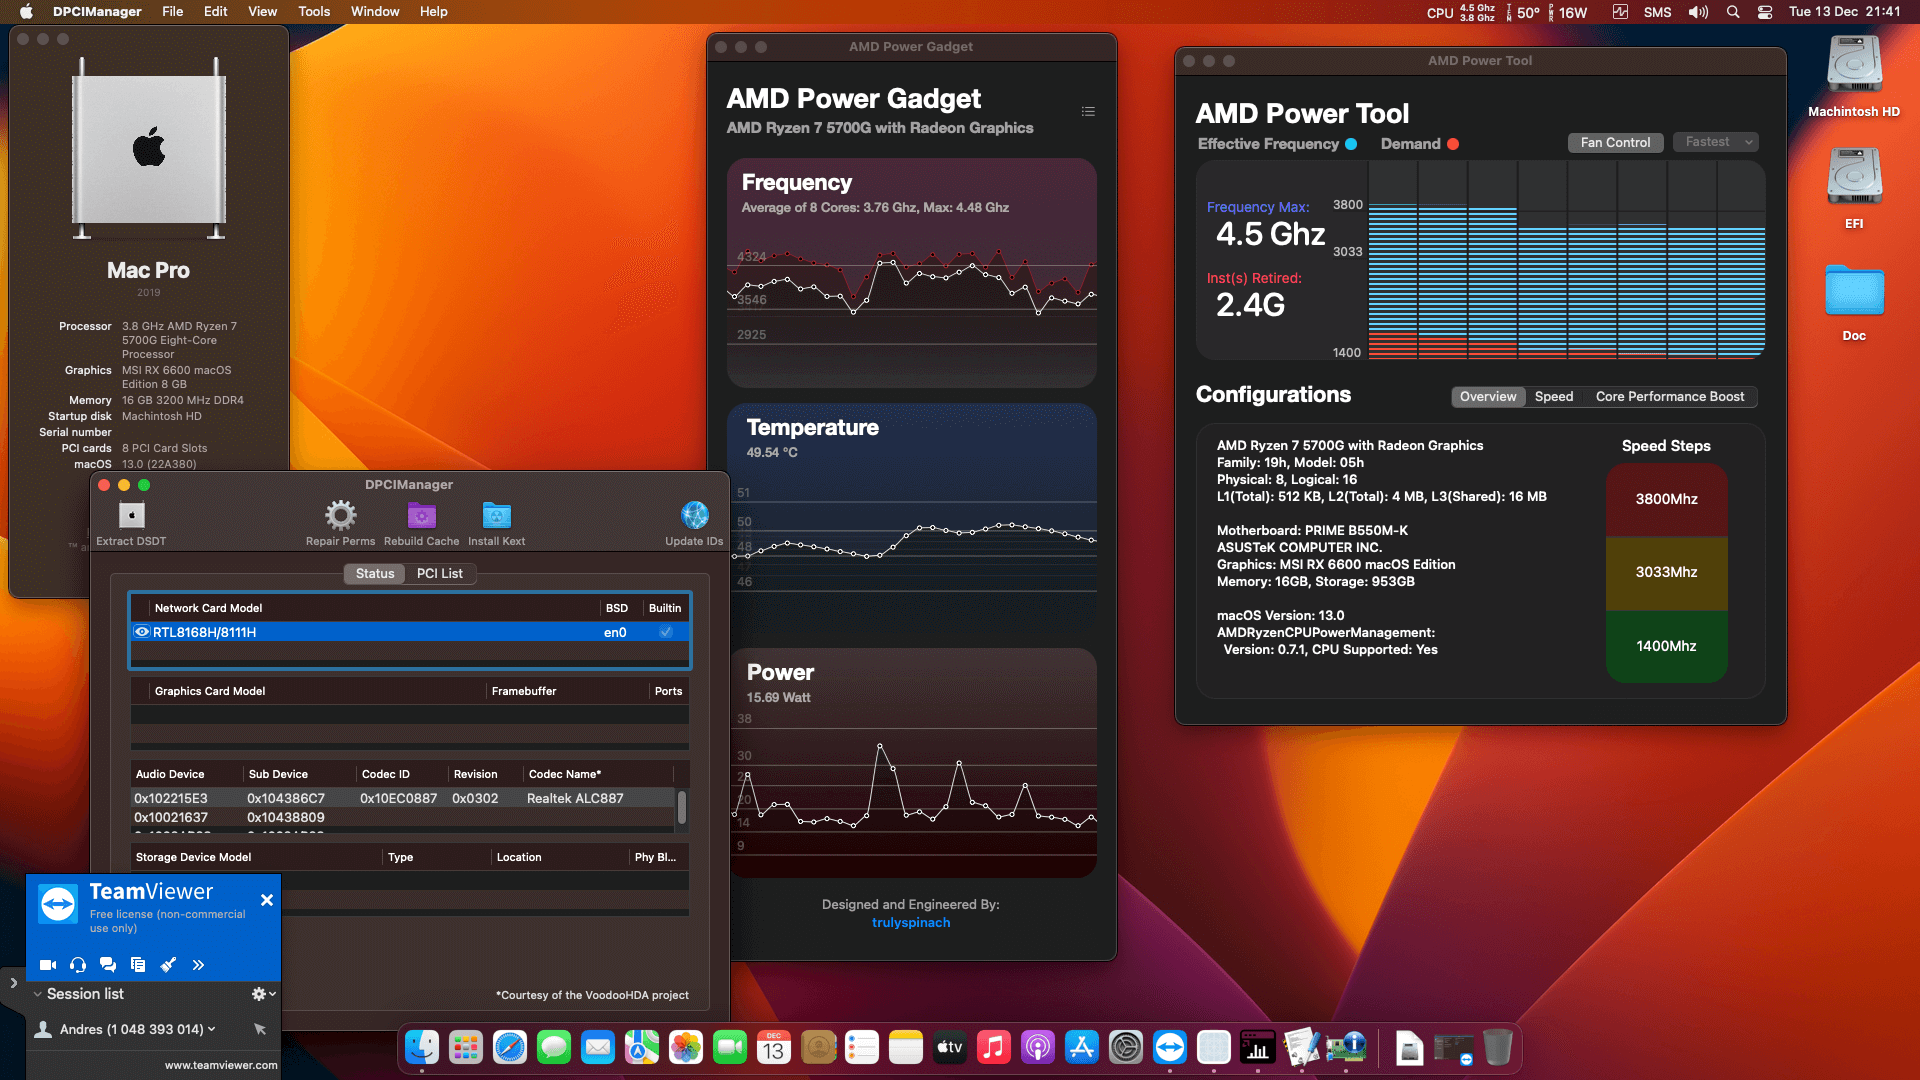The height and width of the screenshot is (1080, 1920).
Task: Click the Rebuild Cache icon
Action: click(421, 513)
